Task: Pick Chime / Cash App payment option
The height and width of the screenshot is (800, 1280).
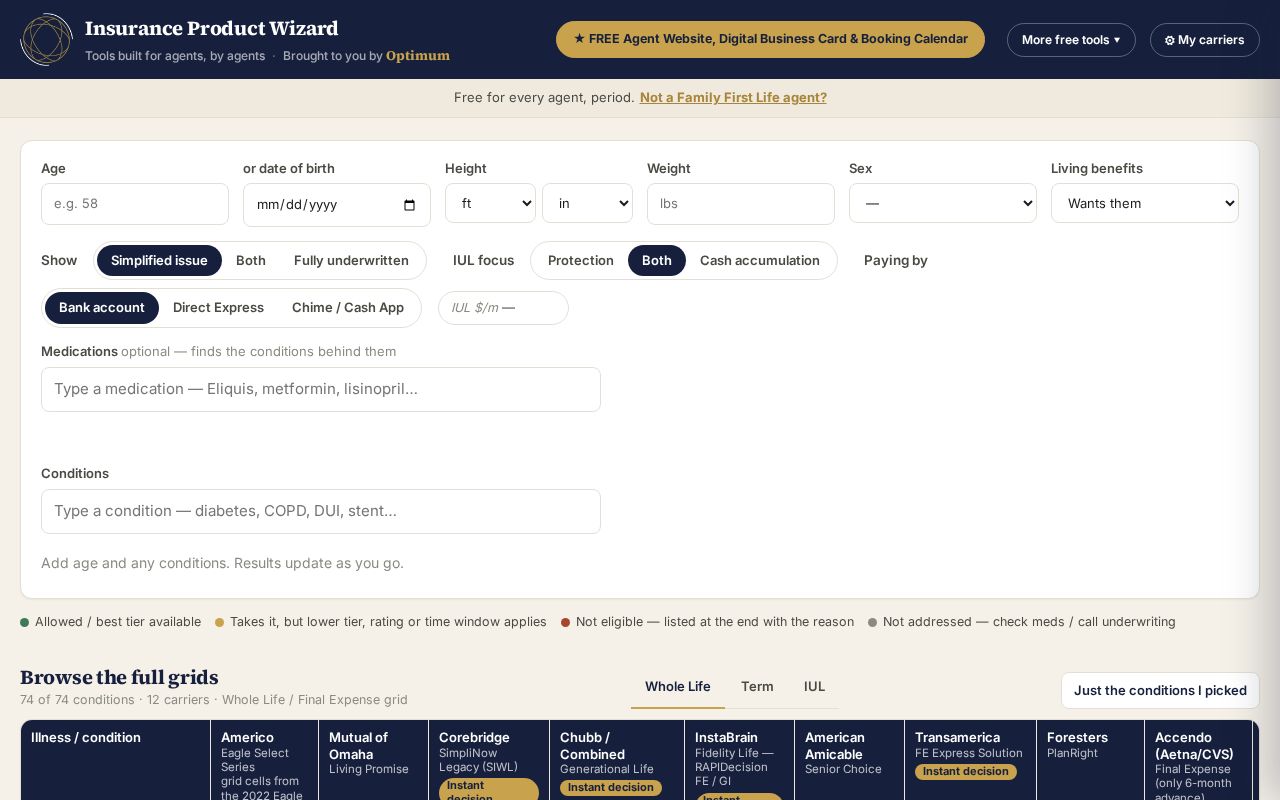Action: pos(348,307)
